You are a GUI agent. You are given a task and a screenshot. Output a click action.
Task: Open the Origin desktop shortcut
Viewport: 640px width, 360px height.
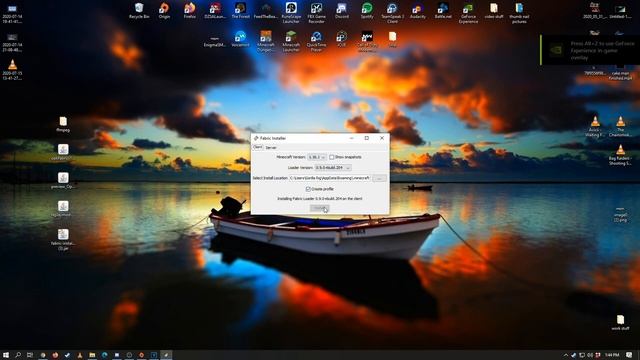164,11
